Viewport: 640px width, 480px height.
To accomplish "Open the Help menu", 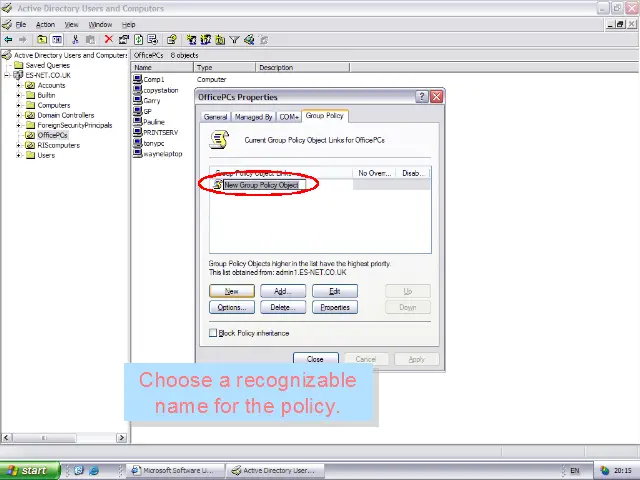I will click(129, 24).
